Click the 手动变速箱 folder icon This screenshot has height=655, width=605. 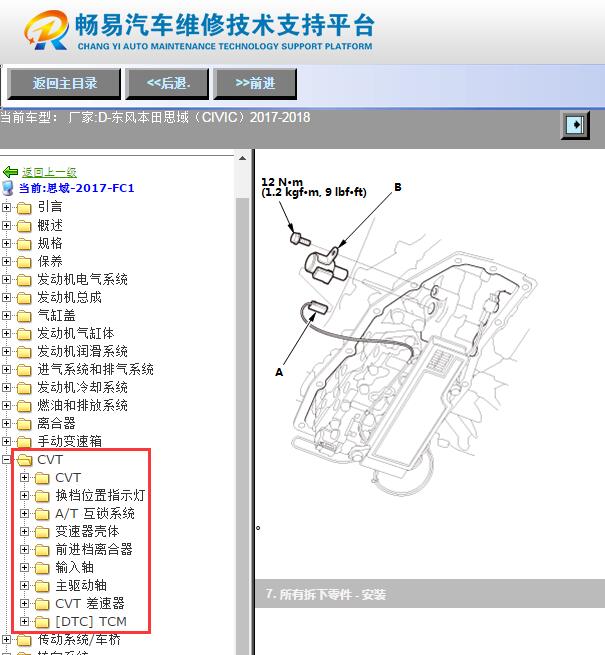(24, 442)
